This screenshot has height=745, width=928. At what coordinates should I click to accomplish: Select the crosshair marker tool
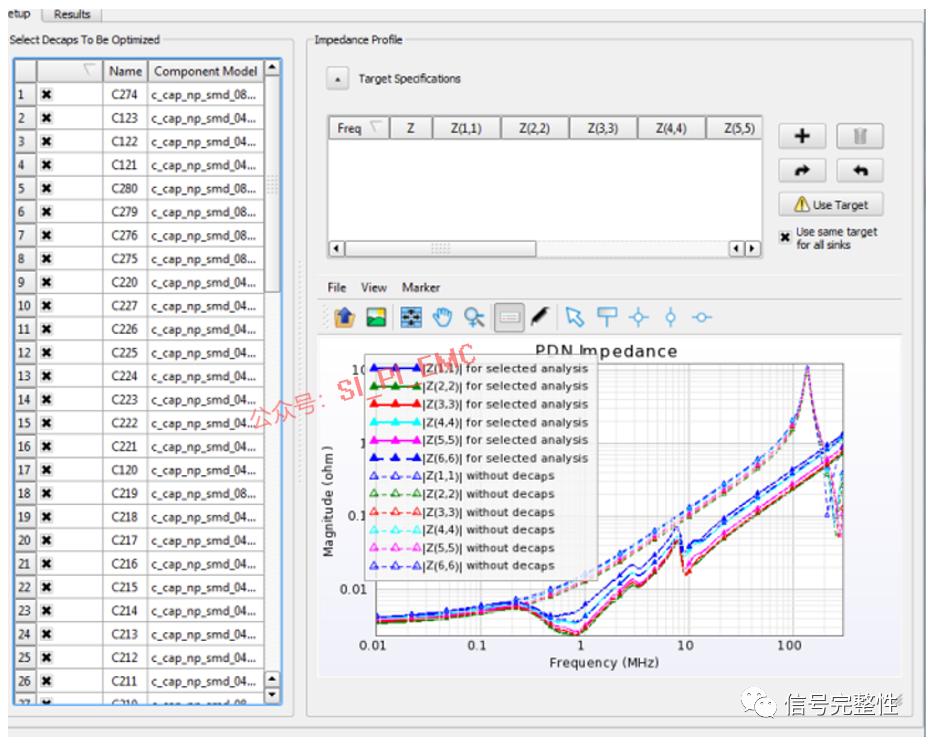coord(637,317)
